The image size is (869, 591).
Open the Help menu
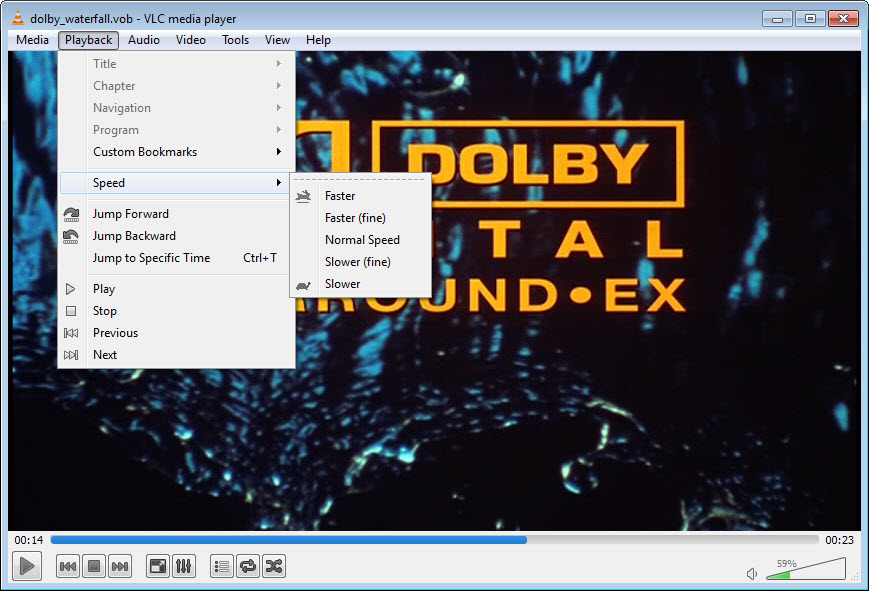318,40
